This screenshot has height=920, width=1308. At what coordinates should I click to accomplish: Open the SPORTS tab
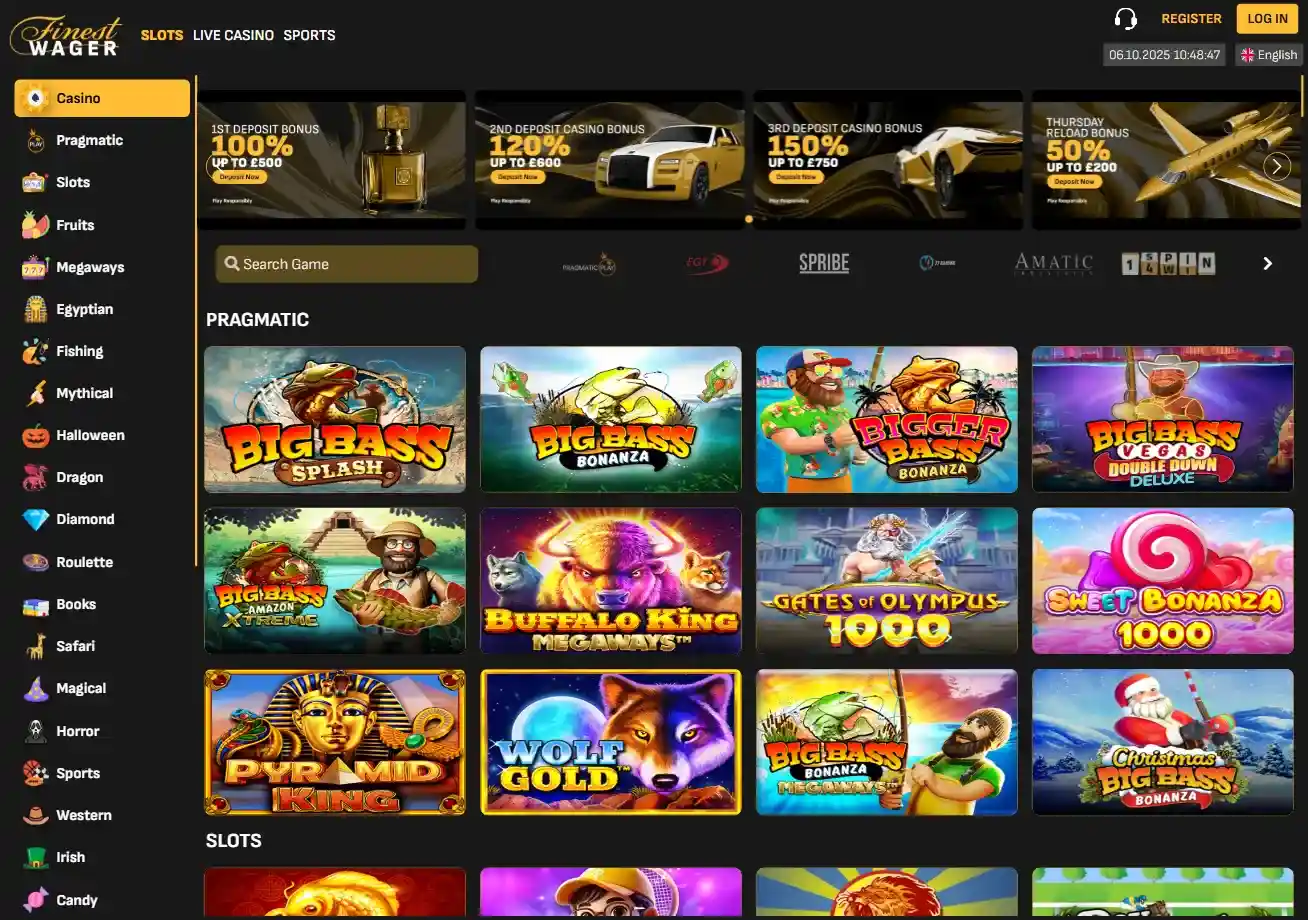click(x=309, y=35)
